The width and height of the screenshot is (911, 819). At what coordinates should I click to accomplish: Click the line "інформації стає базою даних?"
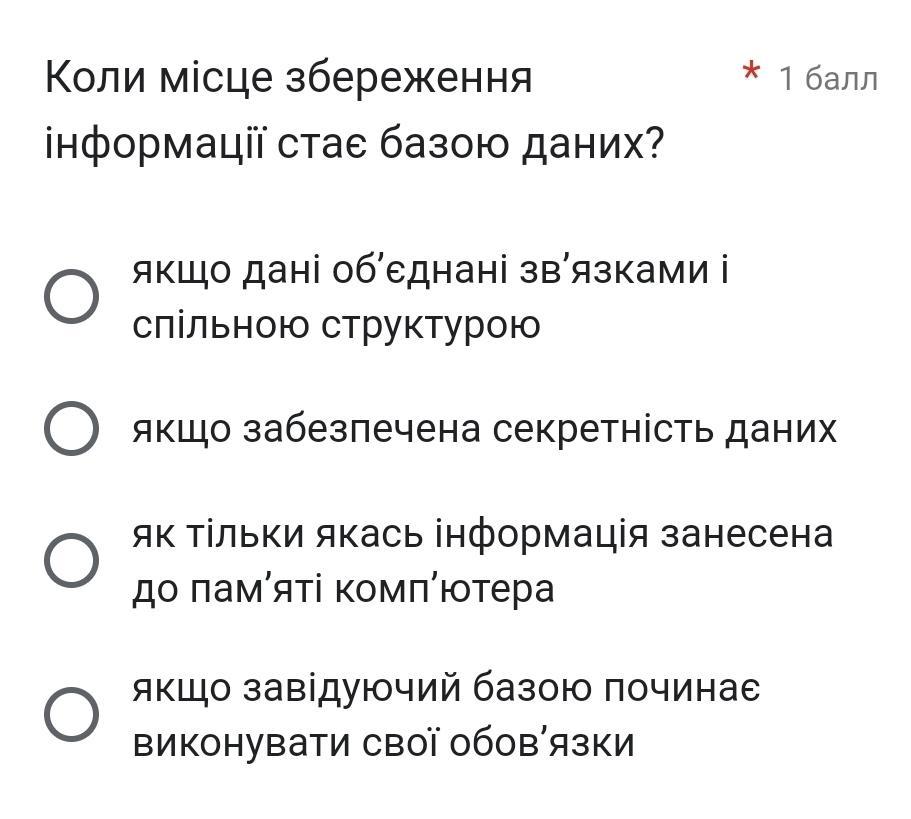coord(355,145)
